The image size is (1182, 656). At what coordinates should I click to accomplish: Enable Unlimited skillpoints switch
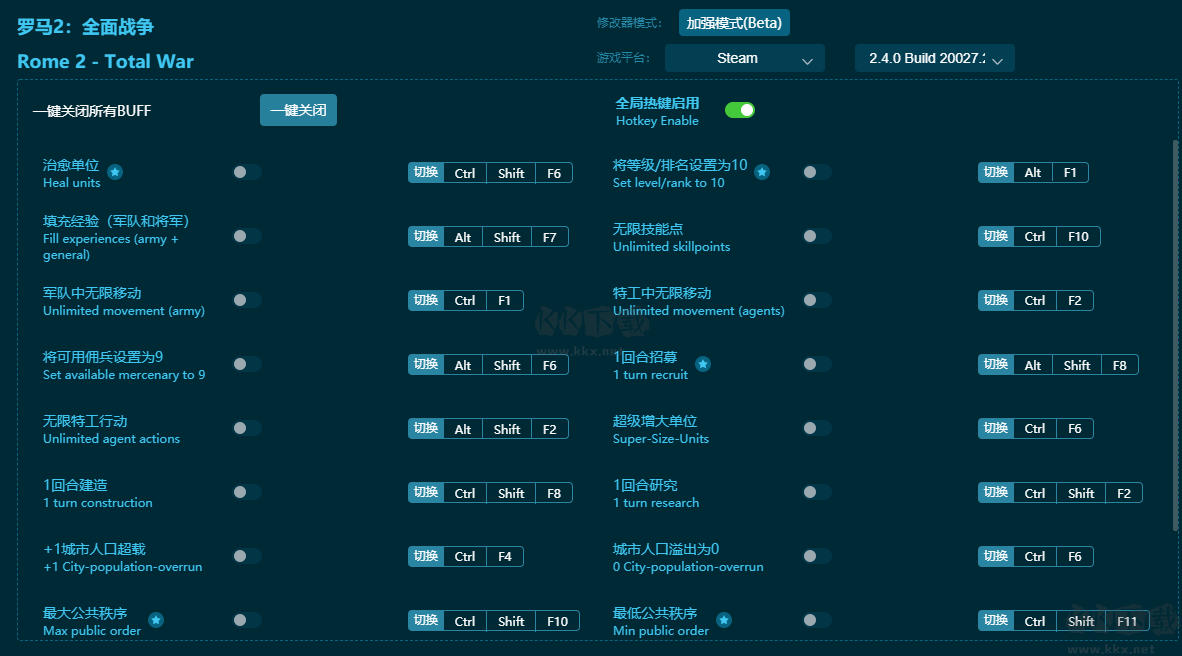(816, 236)
